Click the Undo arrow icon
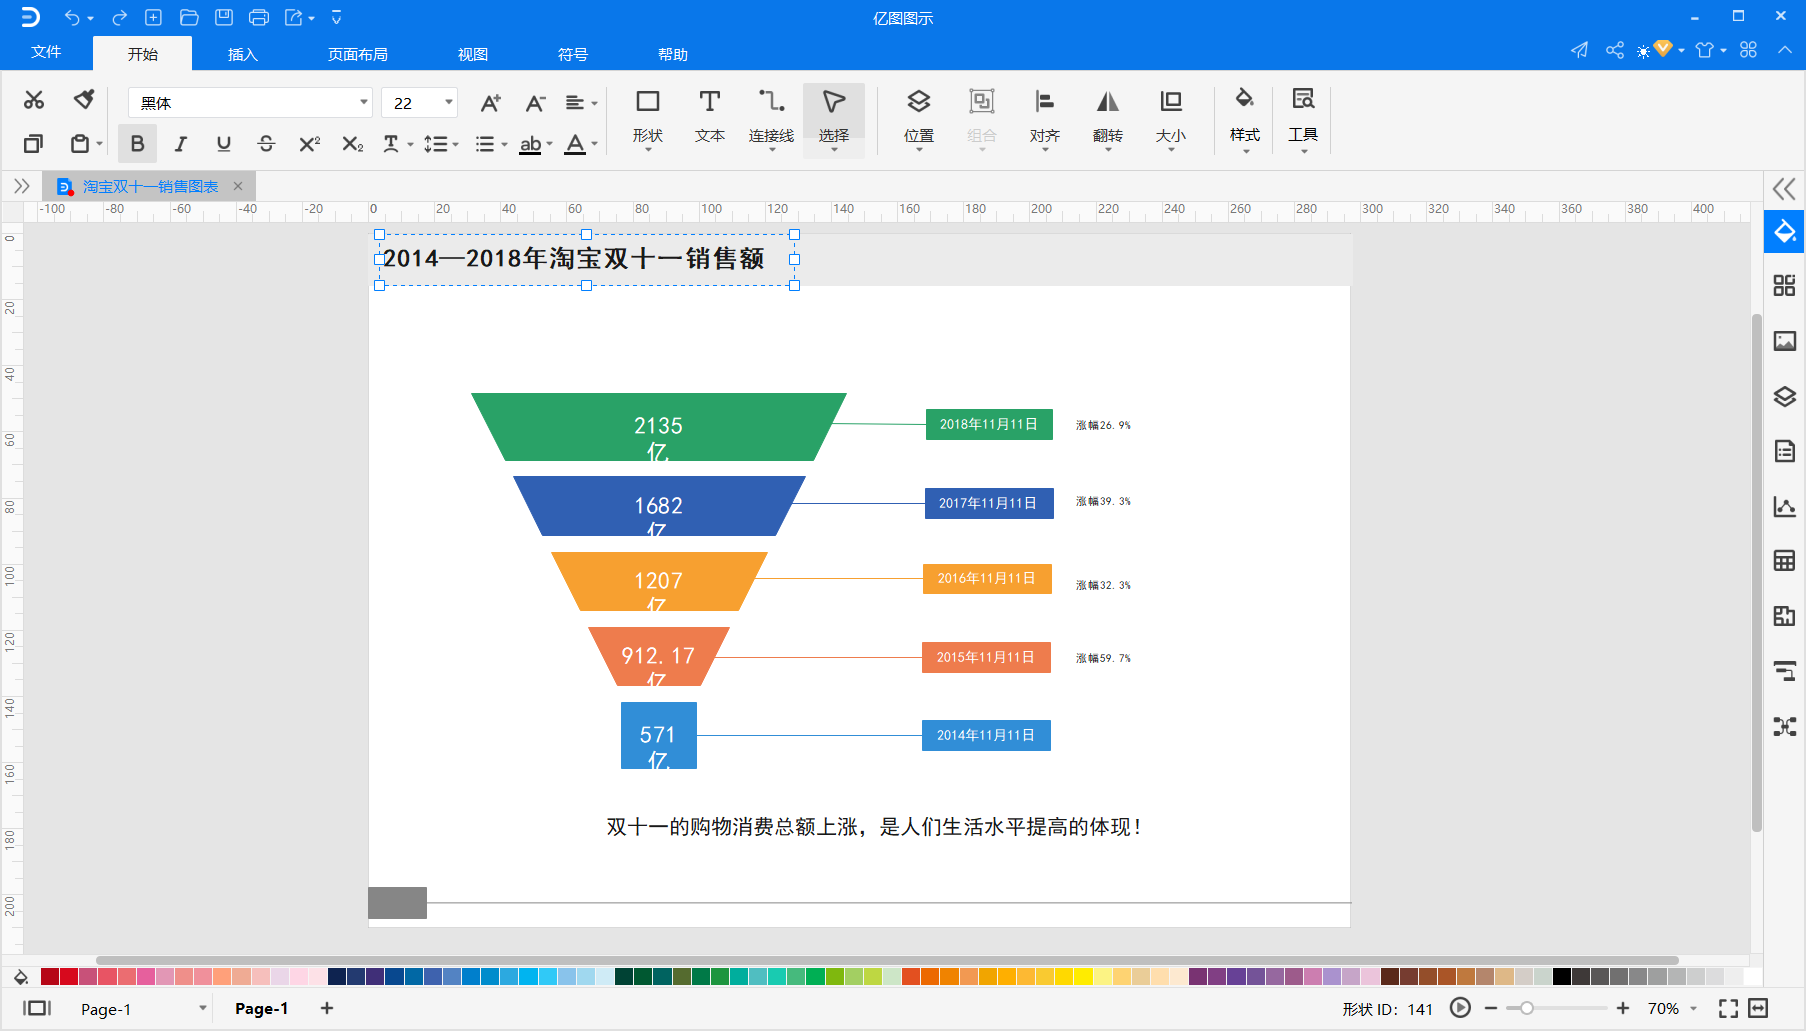This screenshot has height=1031, width=1806. pos(72,17)
